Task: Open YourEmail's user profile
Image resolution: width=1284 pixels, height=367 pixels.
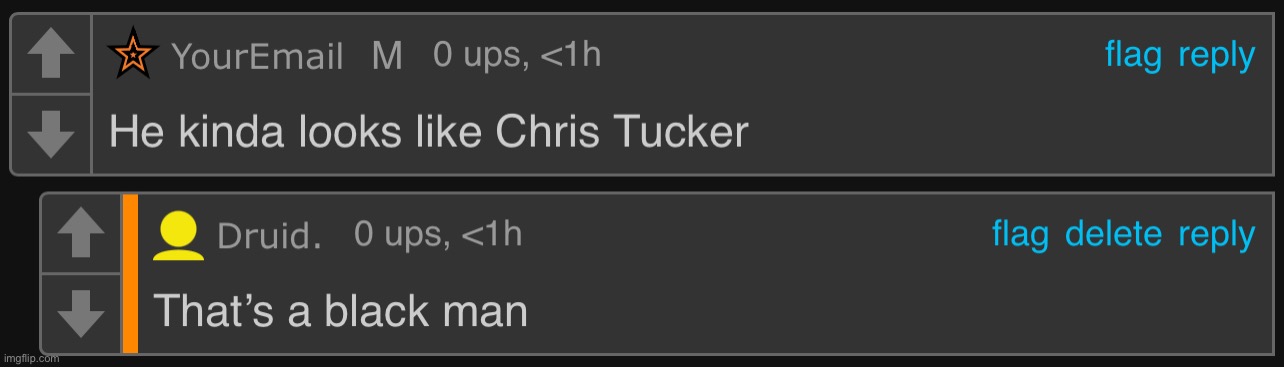Action: (257, 57)
